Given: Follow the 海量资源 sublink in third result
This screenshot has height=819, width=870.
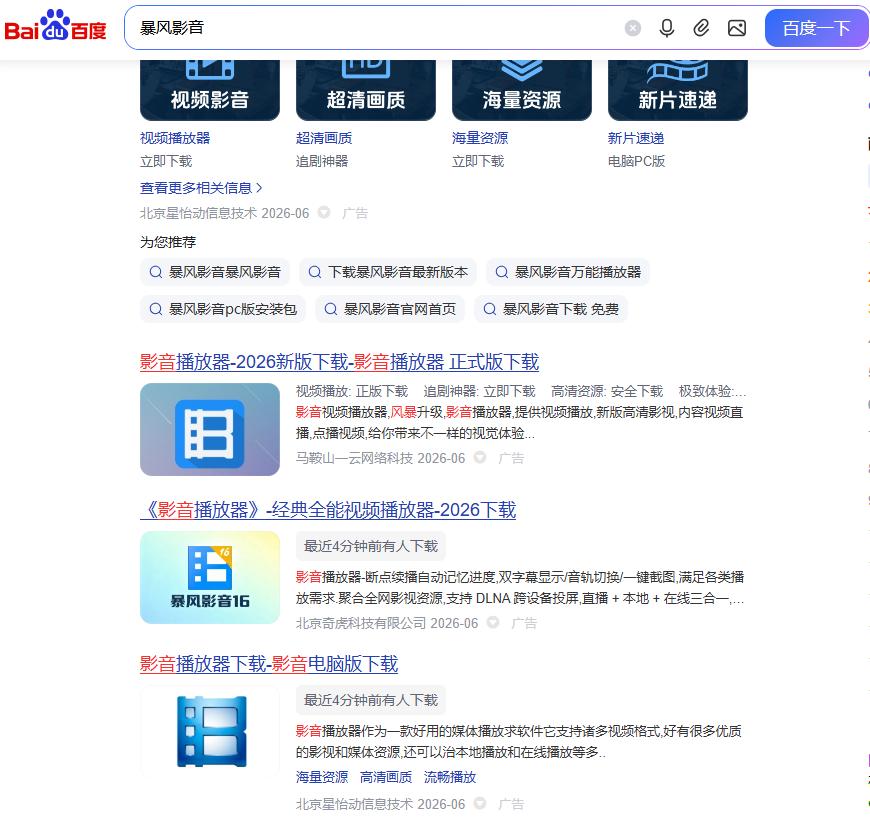Looking at the screenshot, I should pyautogui.click(x=322, y=777).
